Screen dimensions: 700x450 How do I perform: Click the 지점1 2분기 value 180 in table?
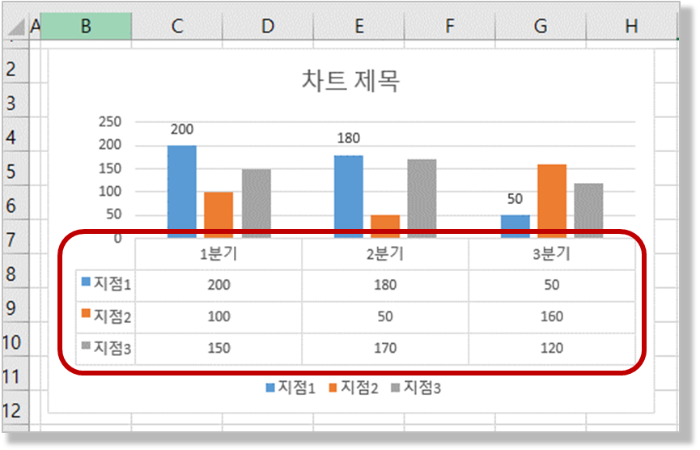point(385,285)
